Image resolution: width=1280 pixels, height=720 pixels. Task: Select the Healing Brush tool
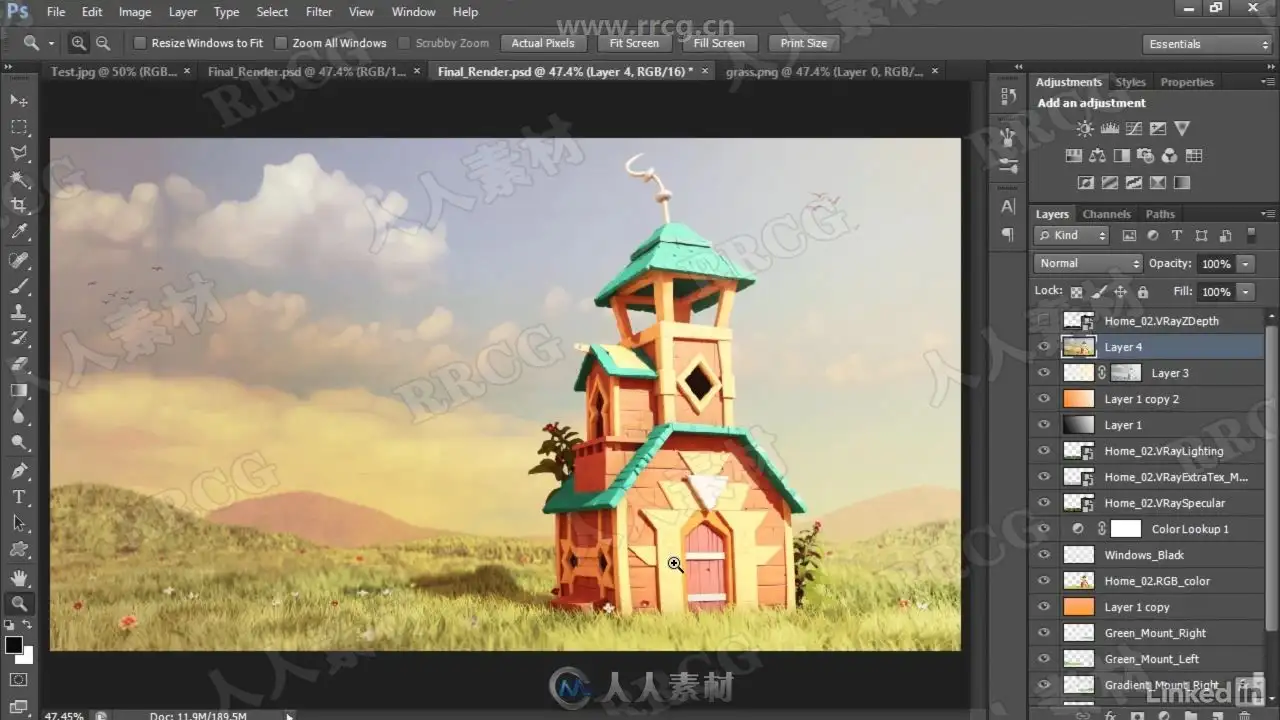tap(19, 260)
